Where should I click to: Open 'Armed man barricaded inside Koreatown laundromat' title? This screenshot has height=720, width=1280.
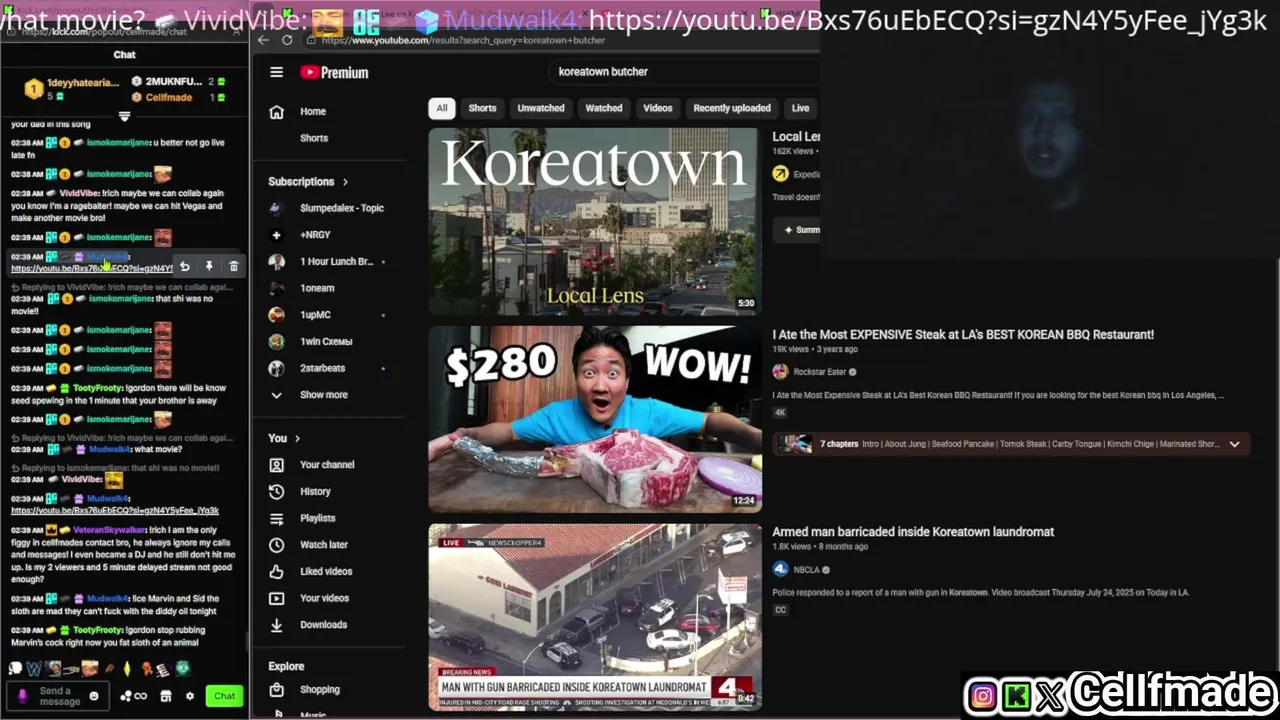[x=913, y=532]
